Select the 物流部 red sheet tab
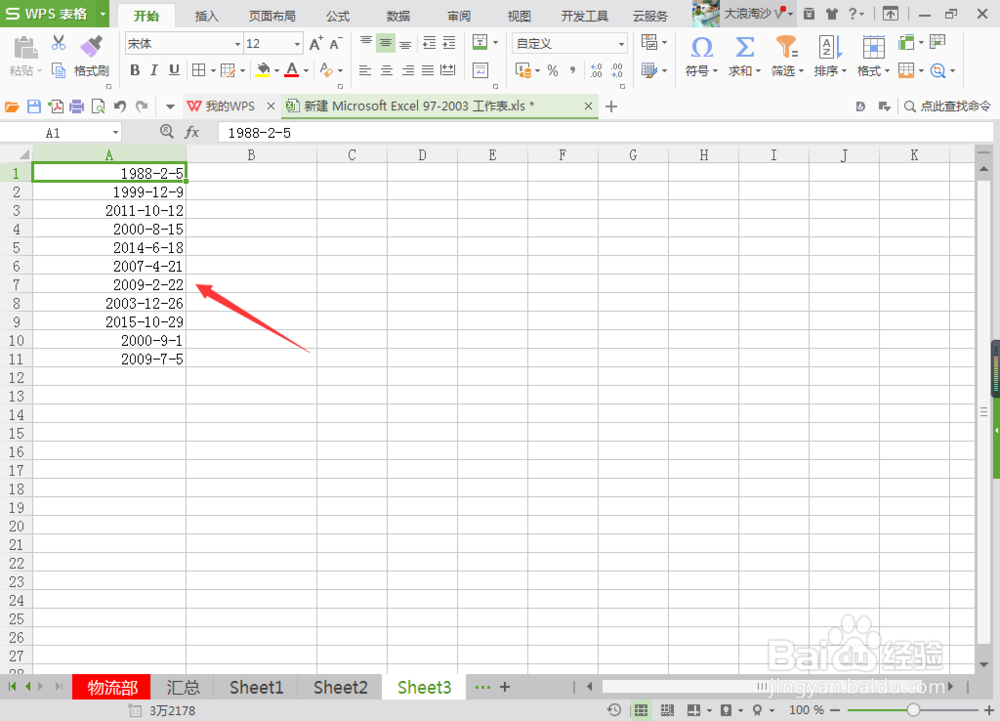The width and height of the screenshot is (1000, 721). (x=112, y=687)
